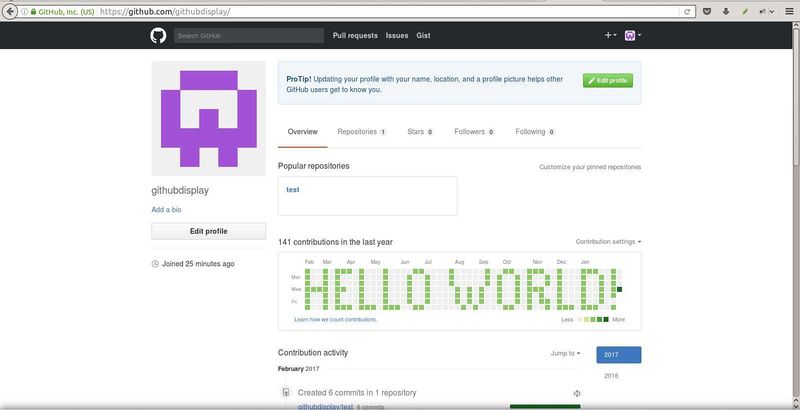Image resolution: width=800 pixels, height=410 pixels.
Task: Click the scrollbar up arrow
Action: pos(795,23)
